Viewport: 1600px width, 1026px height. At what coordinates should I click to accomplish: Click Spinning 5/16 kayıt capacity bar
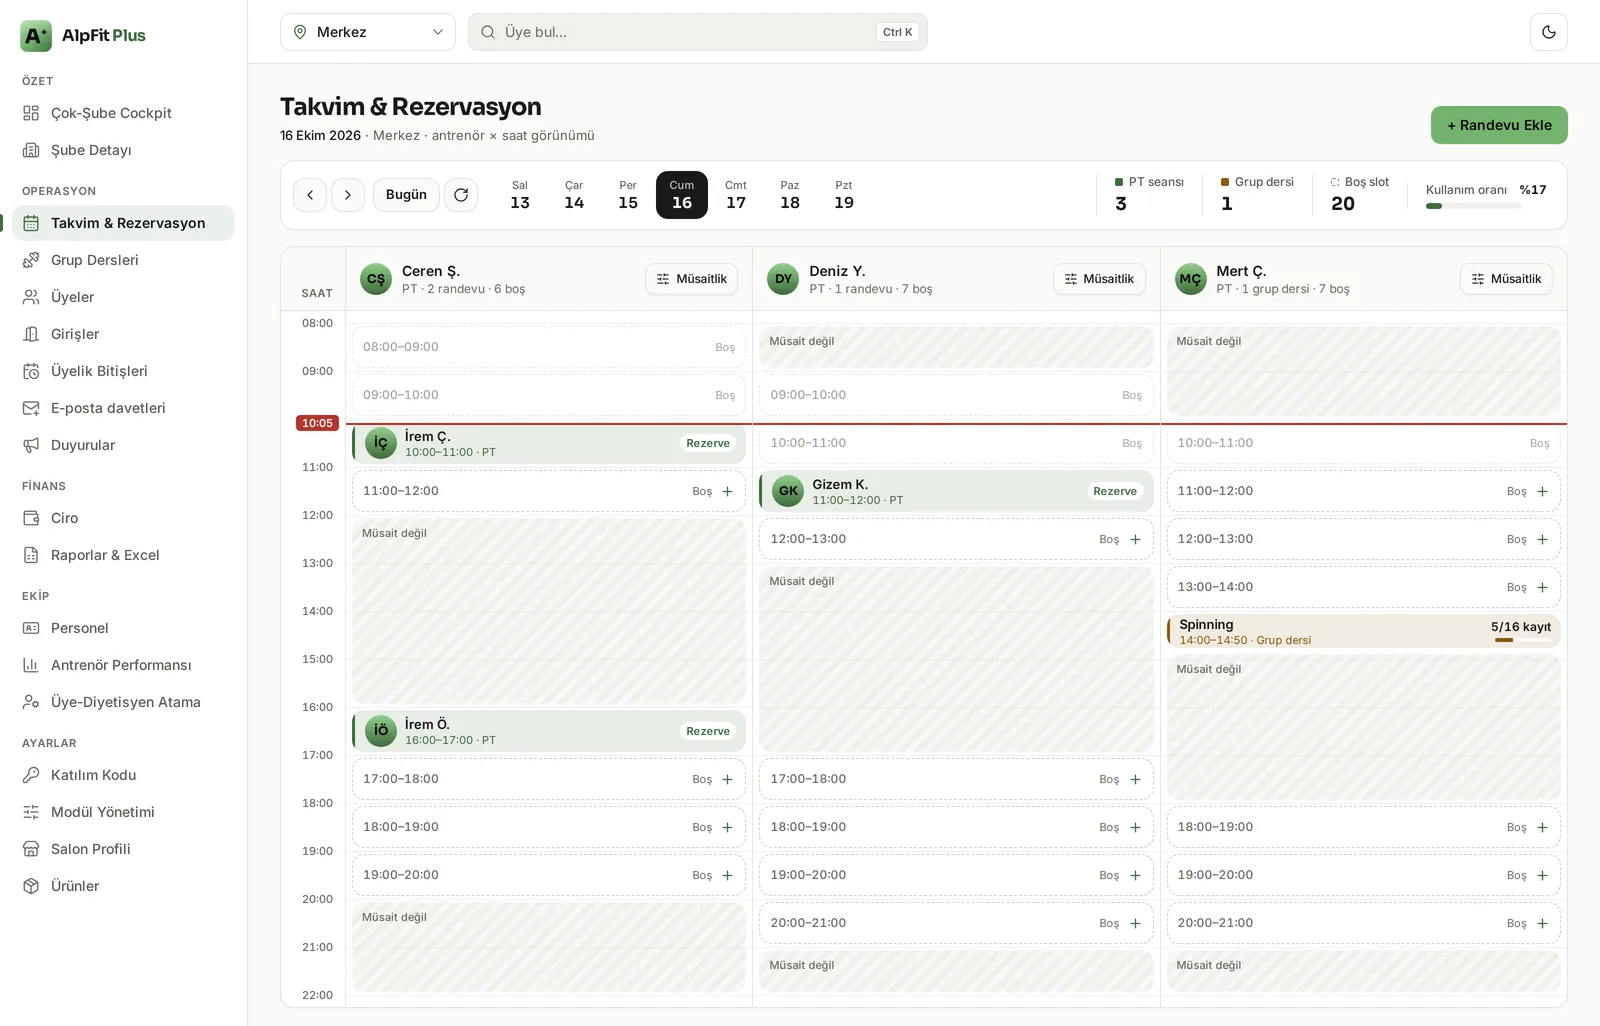(1521, 640)
